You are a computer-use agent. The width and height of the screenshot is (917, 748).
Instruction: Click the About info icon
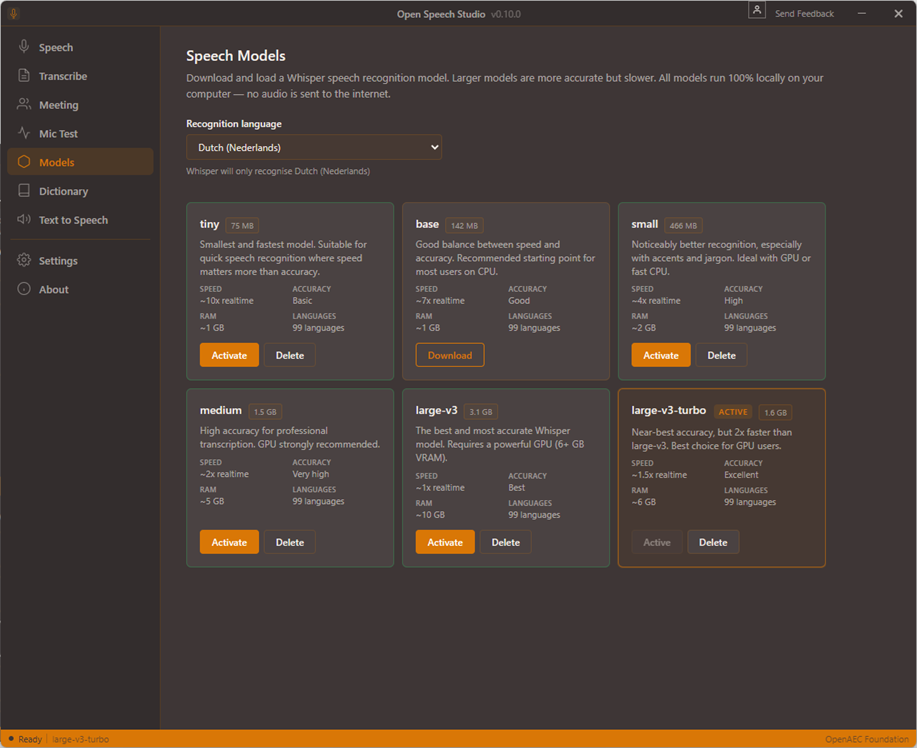coord(23,289)
